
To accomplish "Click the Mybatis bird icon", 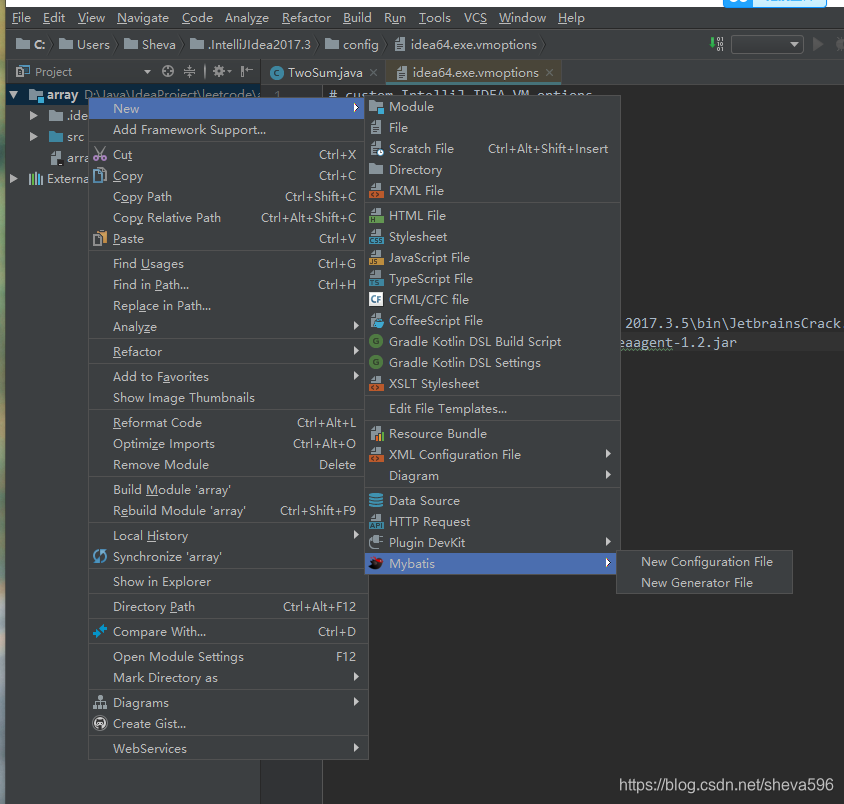I will 376,563.
